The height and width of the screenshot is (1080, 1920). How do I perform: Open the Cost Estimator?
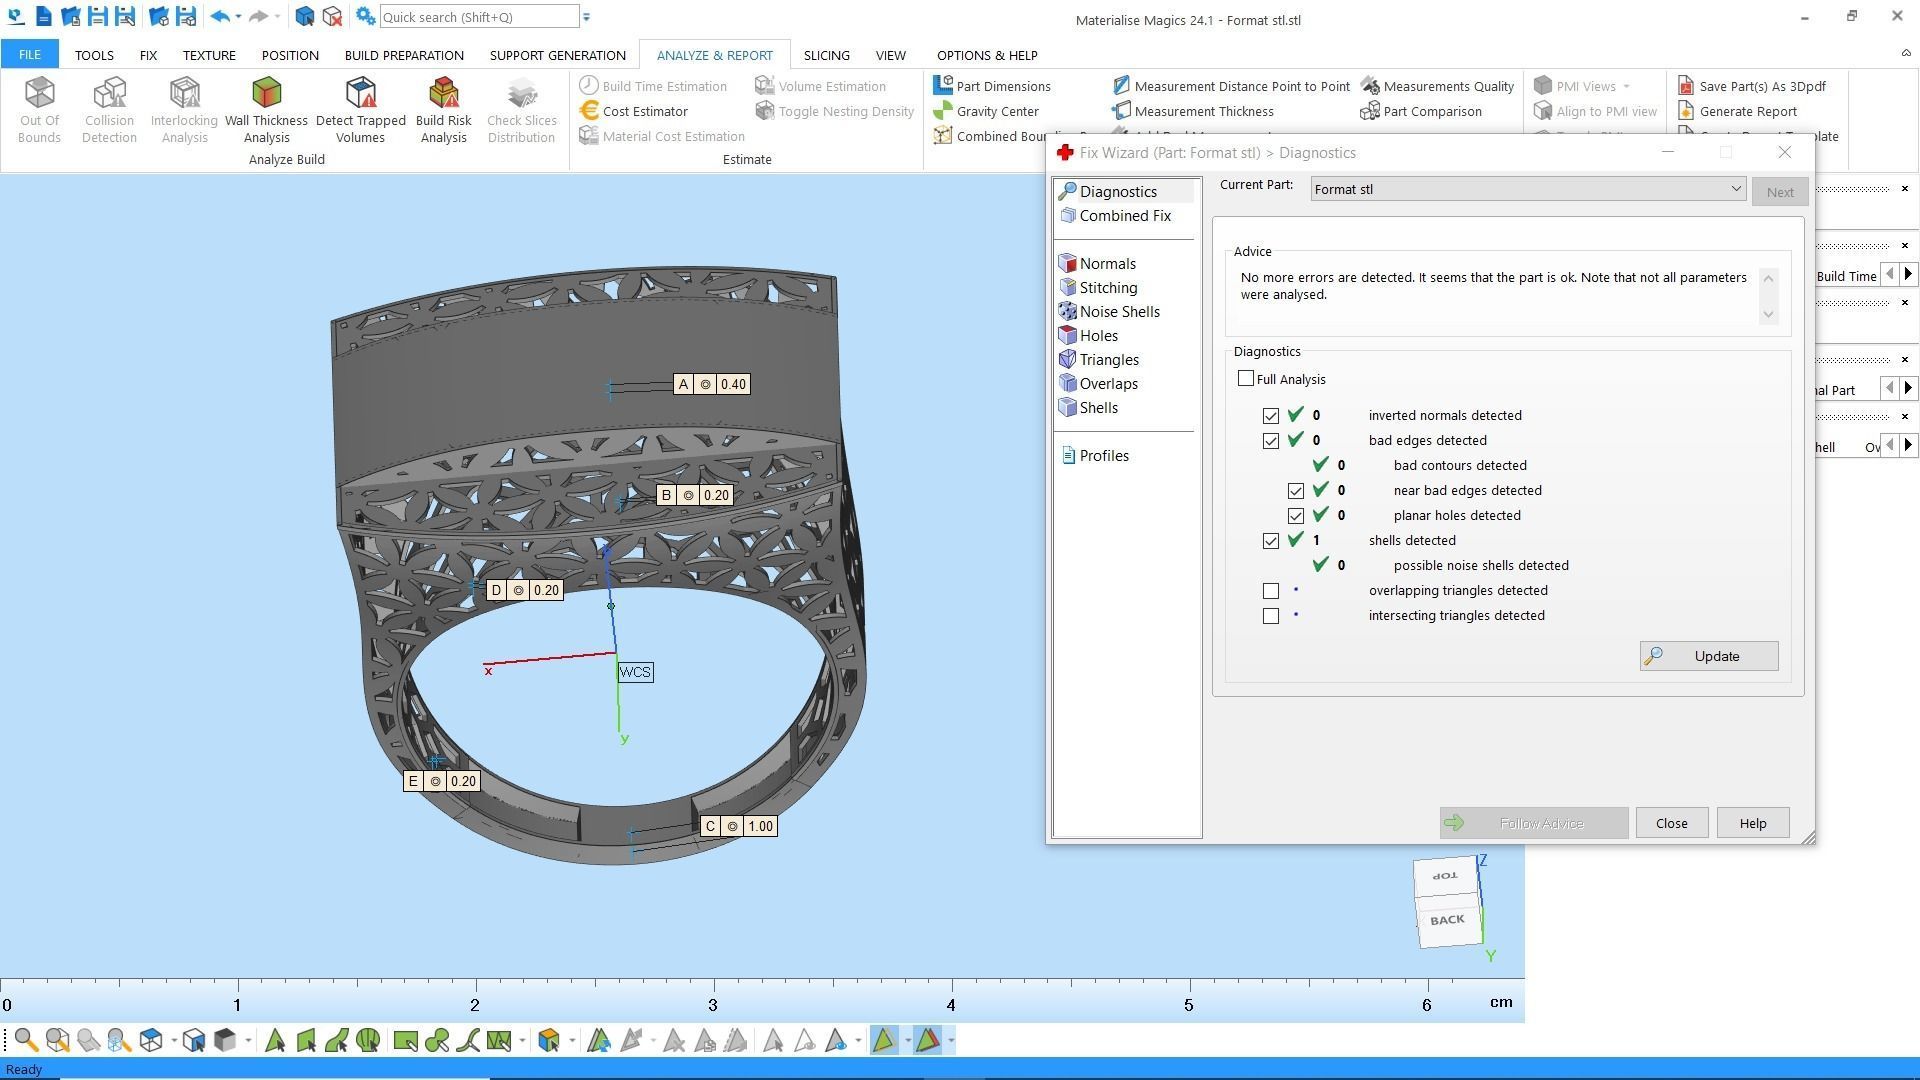tap(644, 111)
